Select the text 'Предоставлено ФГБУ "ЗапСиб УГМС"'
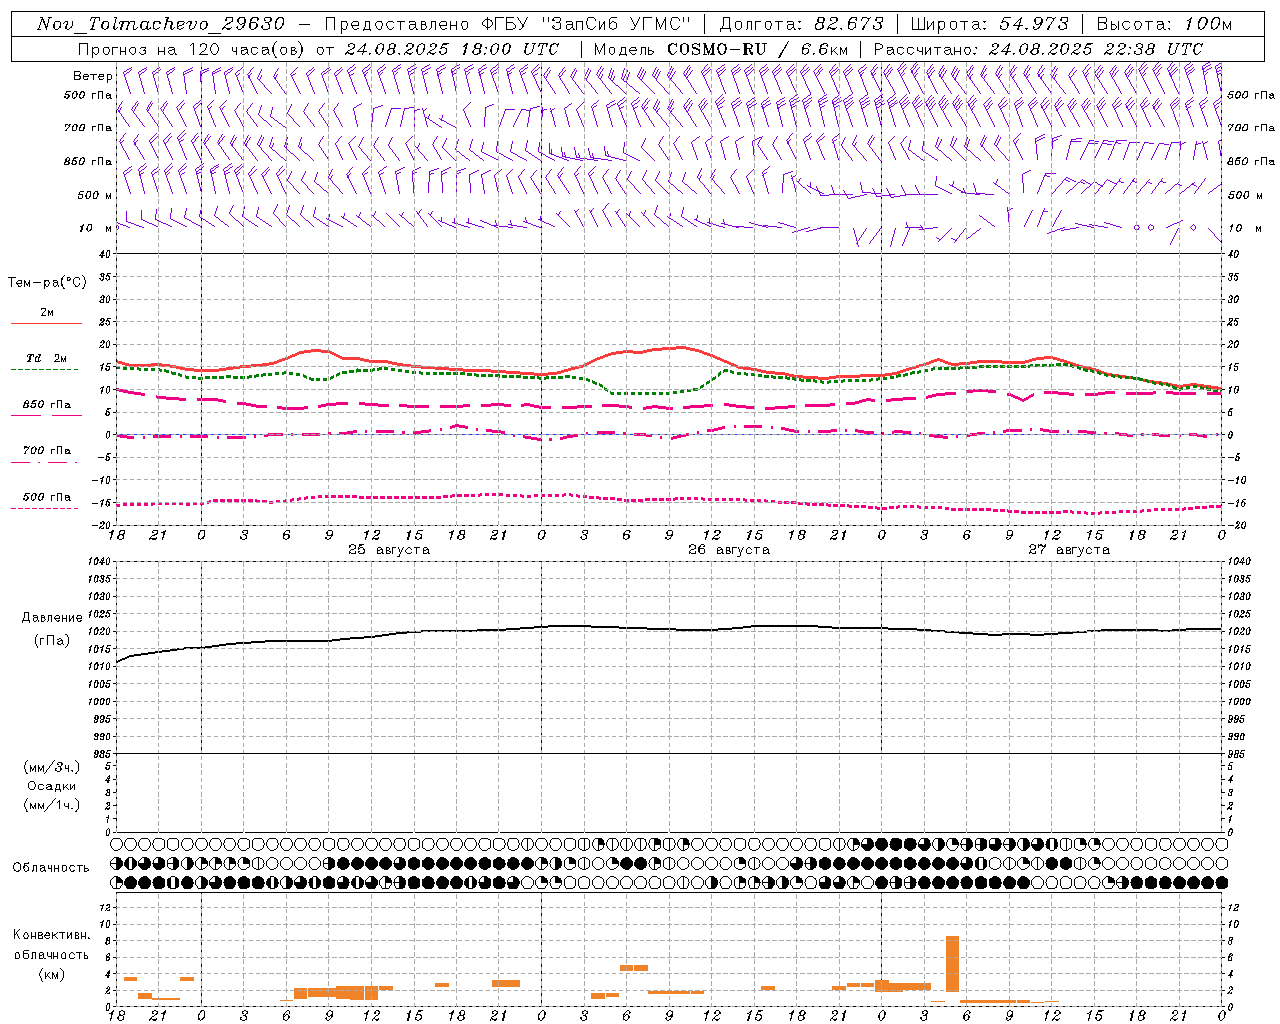1280x1024 pixels. point(508,24)
